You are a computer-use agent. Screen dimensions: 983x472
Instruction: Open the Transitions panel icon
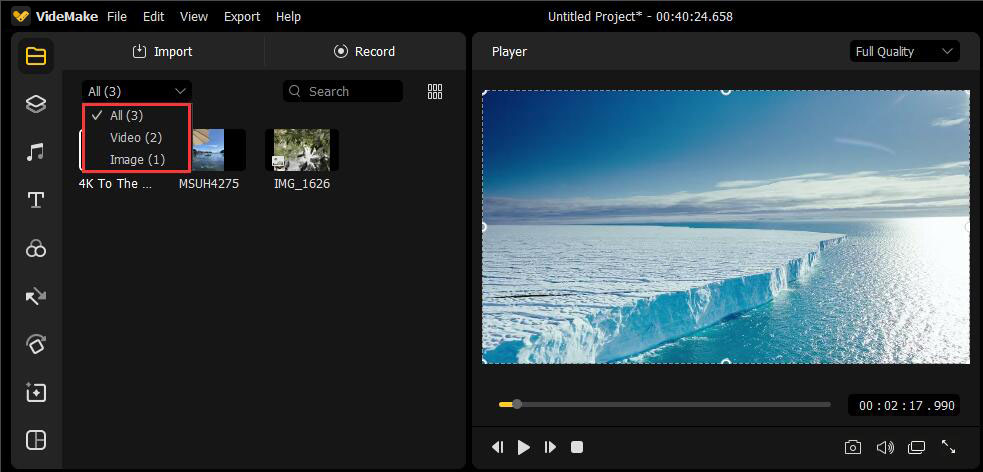(36, 296)
